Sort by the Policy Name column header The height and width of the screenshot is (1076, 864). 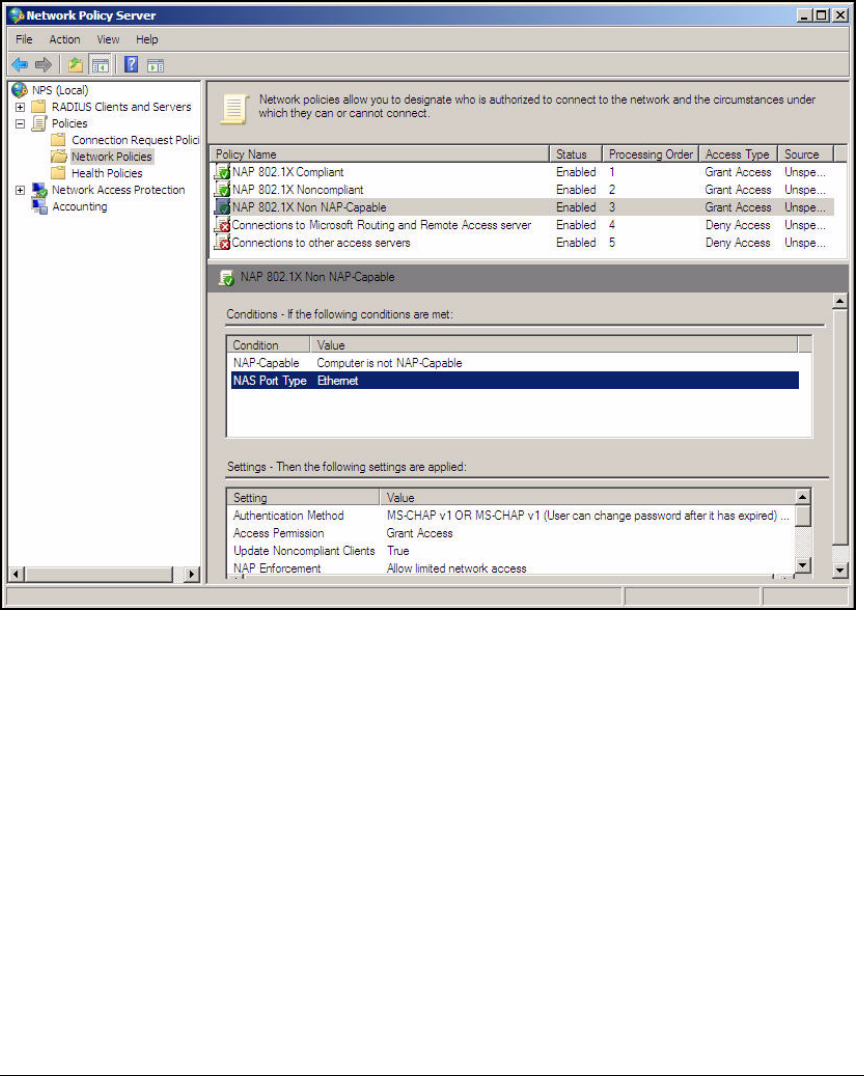pyautogui.click(x=380, y=154)
